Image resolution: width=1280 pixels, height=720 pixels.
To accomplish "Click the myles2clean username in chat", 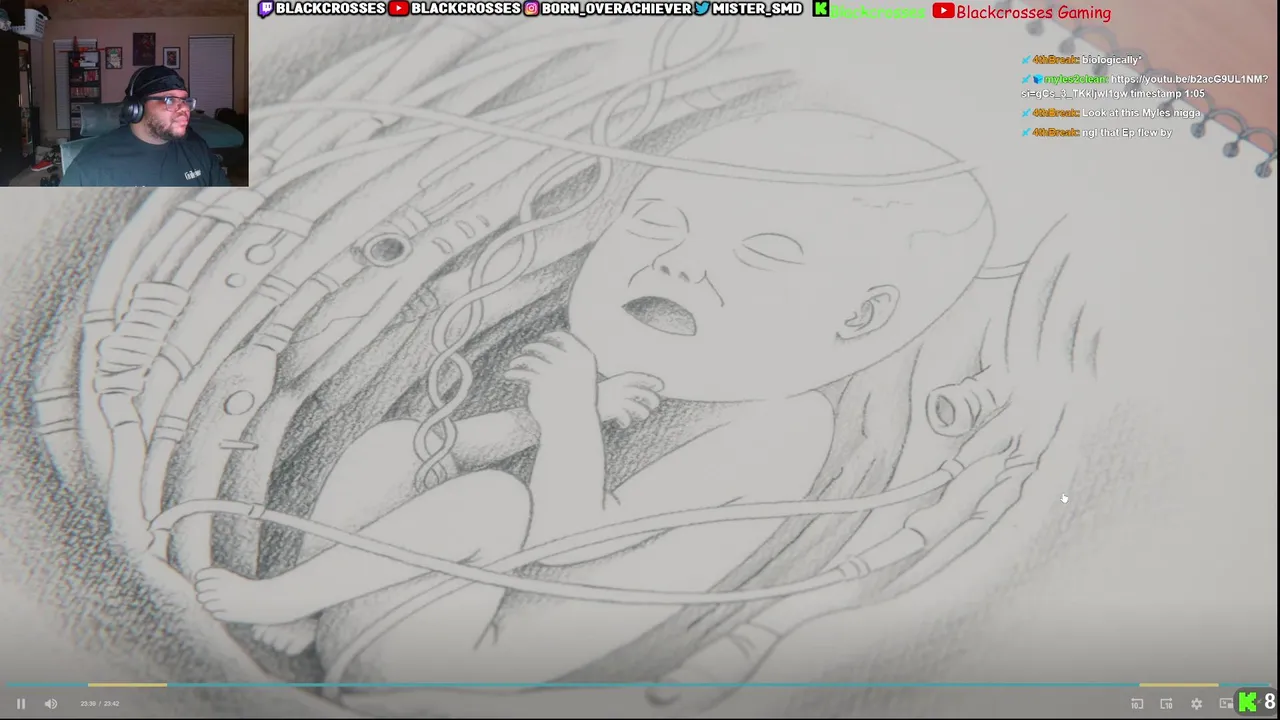I will pos(1075,79).
